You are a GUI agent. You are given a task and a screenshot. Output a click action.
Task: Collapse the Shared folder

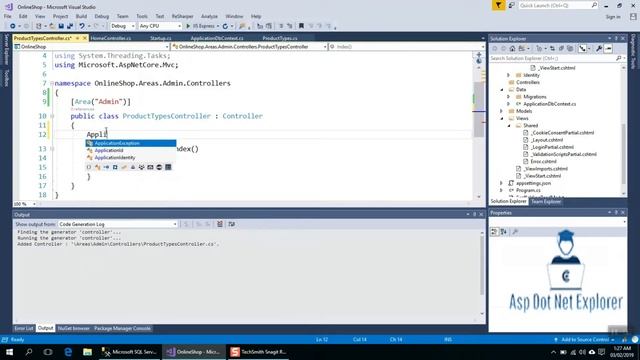(509, 126)
